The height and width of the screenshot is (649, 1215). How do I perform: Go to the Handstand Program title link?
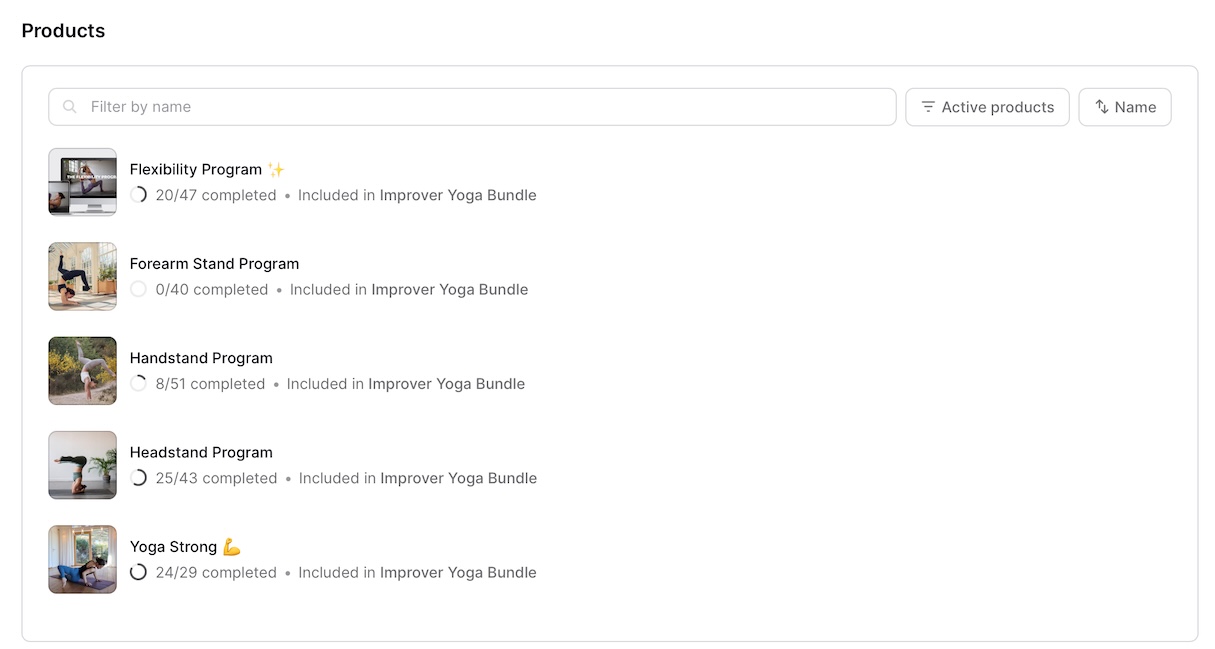(201, 358)
